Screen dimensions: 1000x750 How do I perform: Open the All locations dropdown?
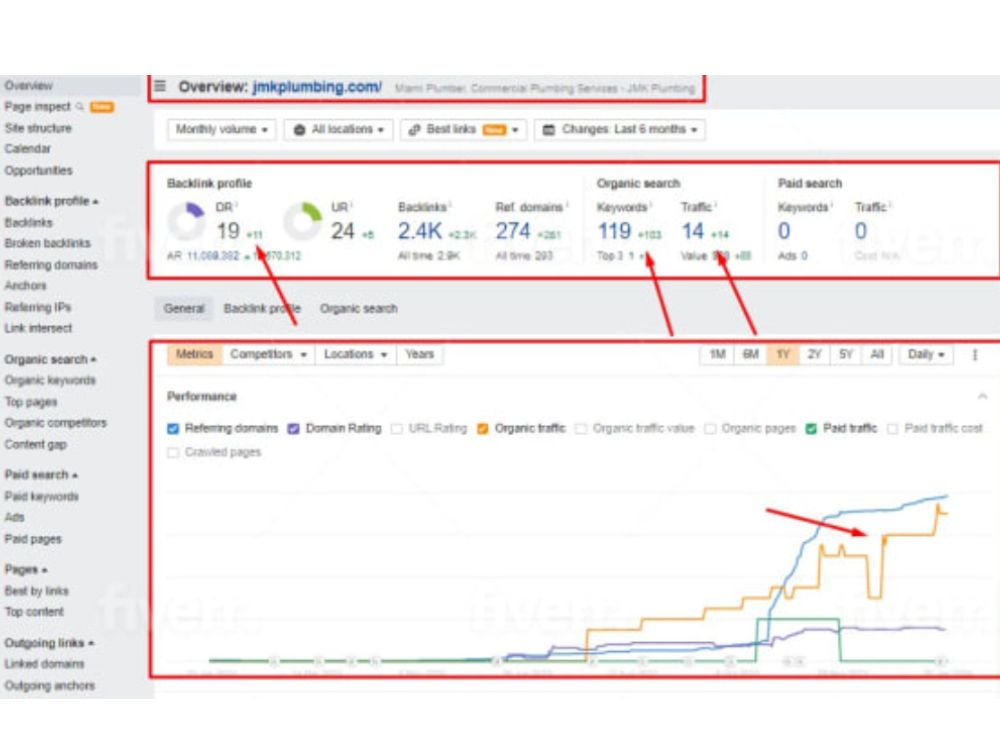point(339,129)
